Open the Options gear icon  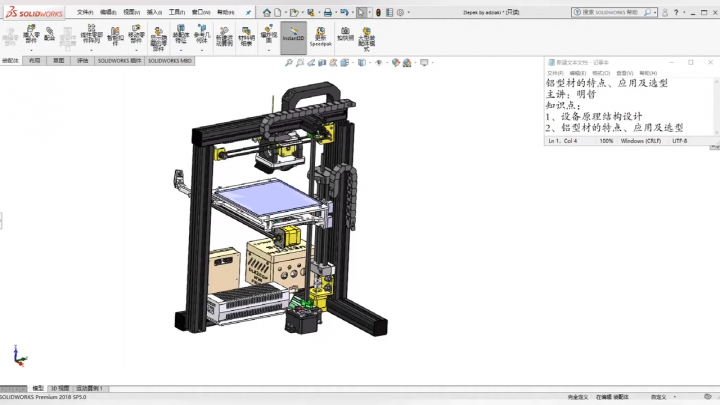coord(400,12)
